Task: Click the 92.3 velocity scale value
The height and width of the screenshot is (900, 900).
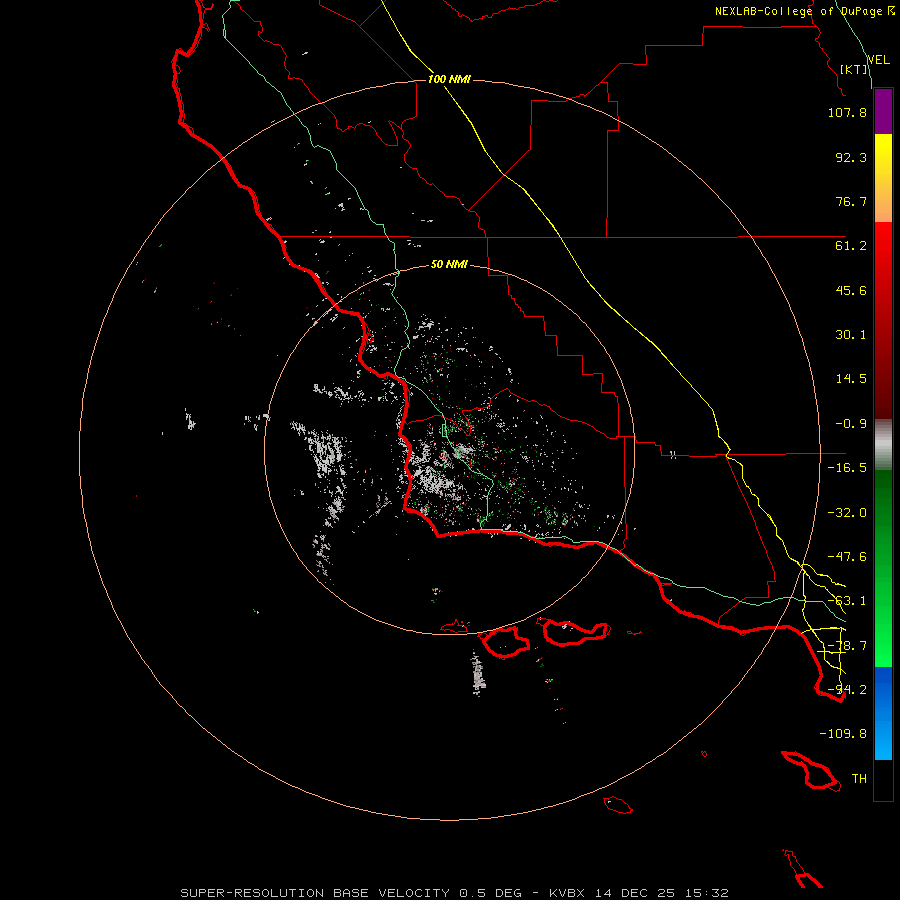Action: 851,157
